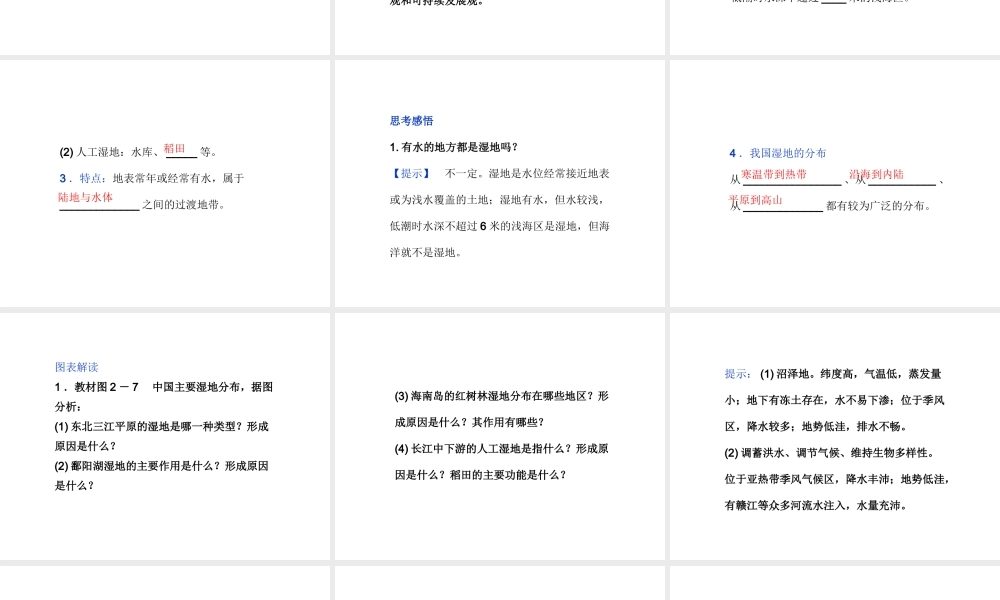Select the bottom-right 沼泽地 answer slide

[x=833, y=435]
